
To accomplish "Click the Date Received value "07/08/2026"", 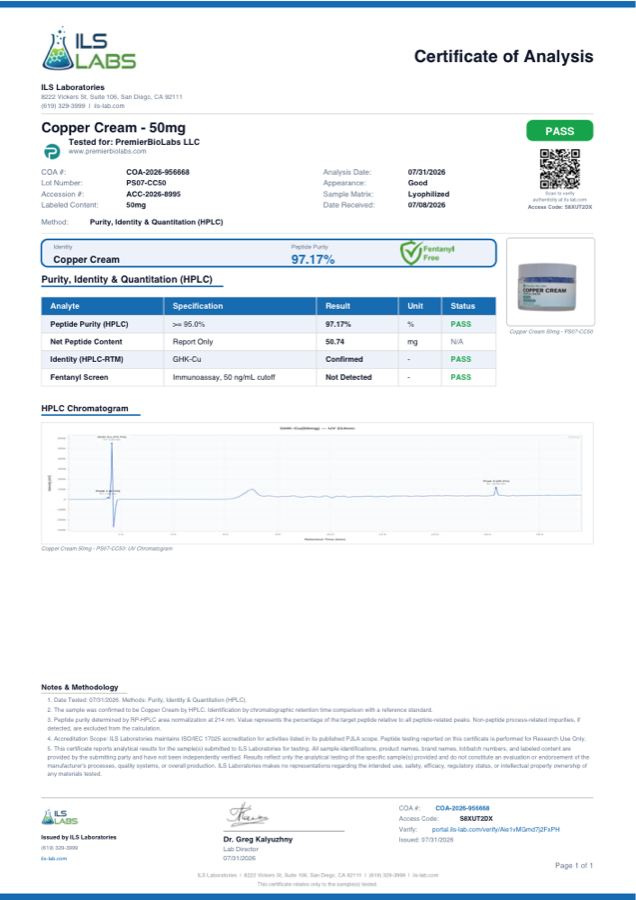I will (426, 205).
